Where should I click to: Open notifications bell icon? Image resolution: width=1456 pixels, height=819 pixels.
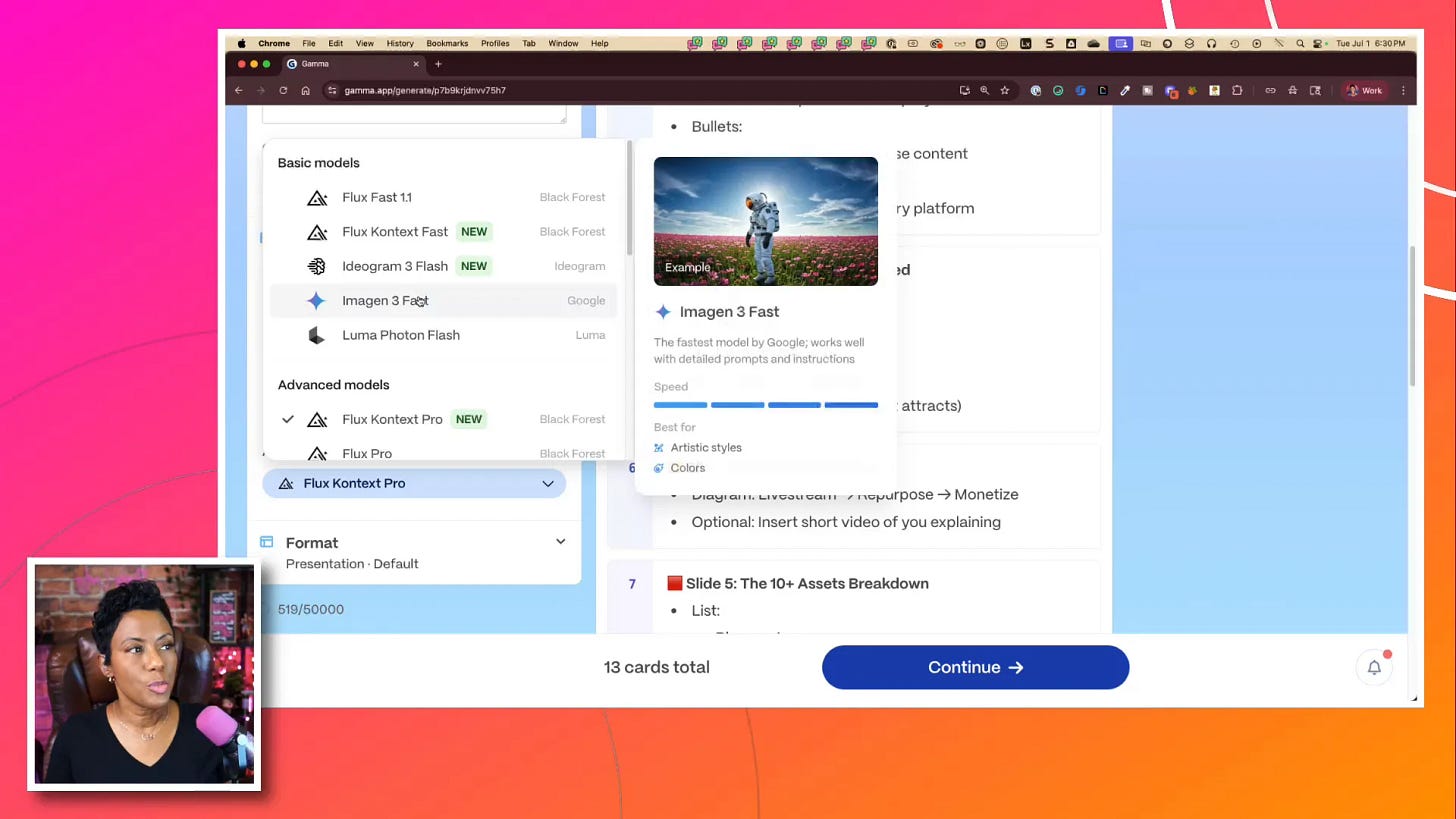[1374, 667]
